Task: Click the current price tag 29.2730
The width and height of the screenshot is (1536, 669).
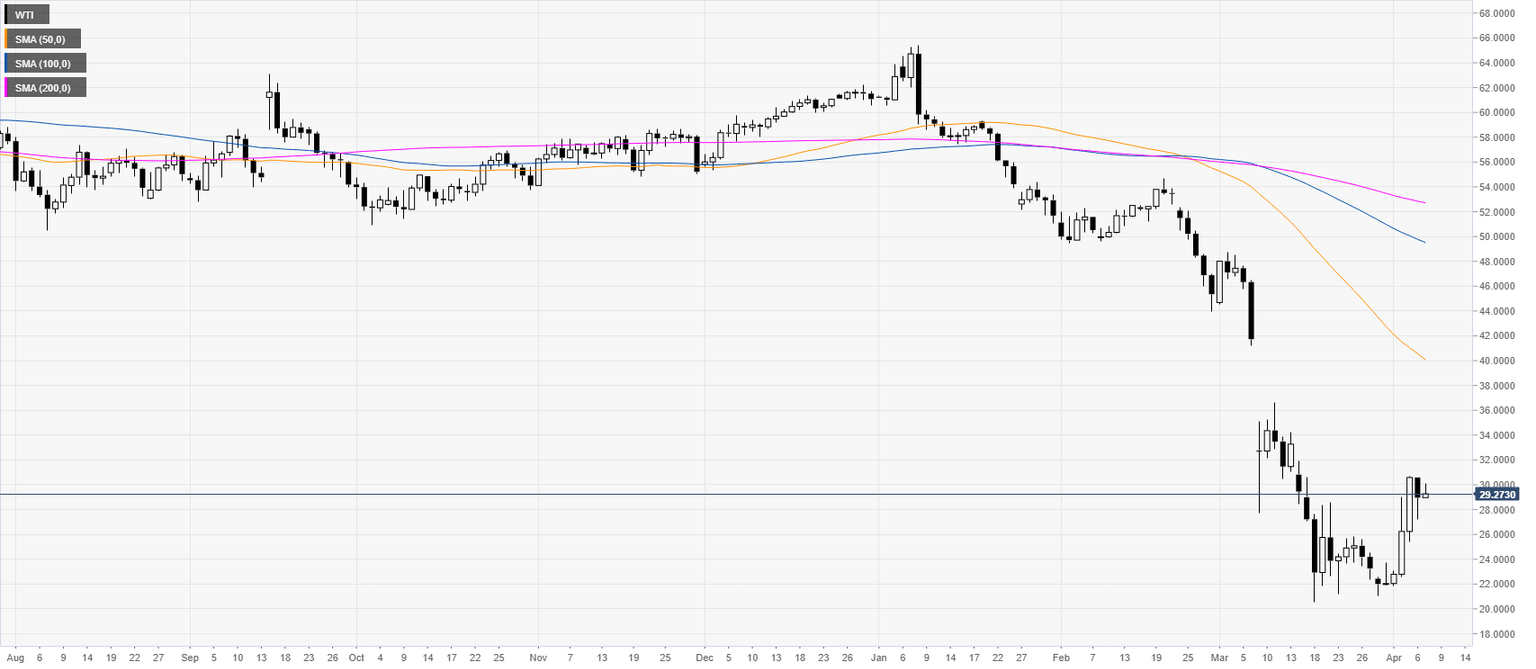Action: (1497, 494)
